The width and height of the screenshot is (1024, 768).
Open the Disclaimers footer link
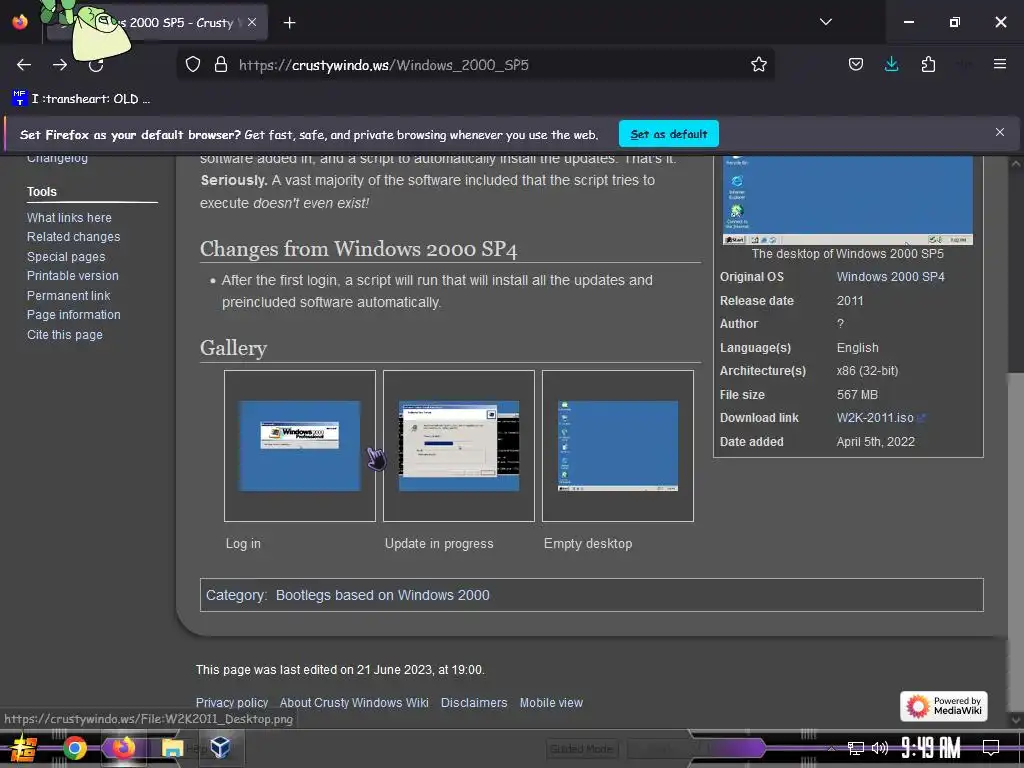(474, 703)
